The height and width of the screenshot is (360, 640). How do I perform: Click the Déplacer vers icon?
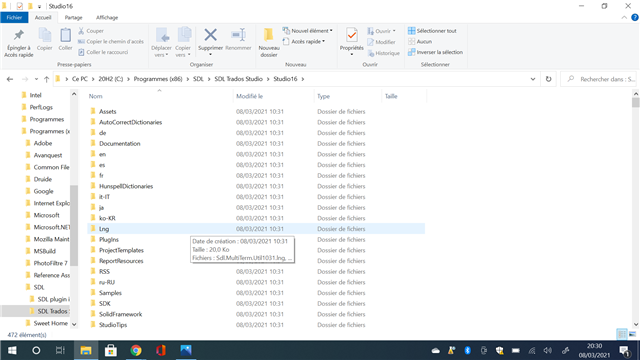[x=162, y=36]
